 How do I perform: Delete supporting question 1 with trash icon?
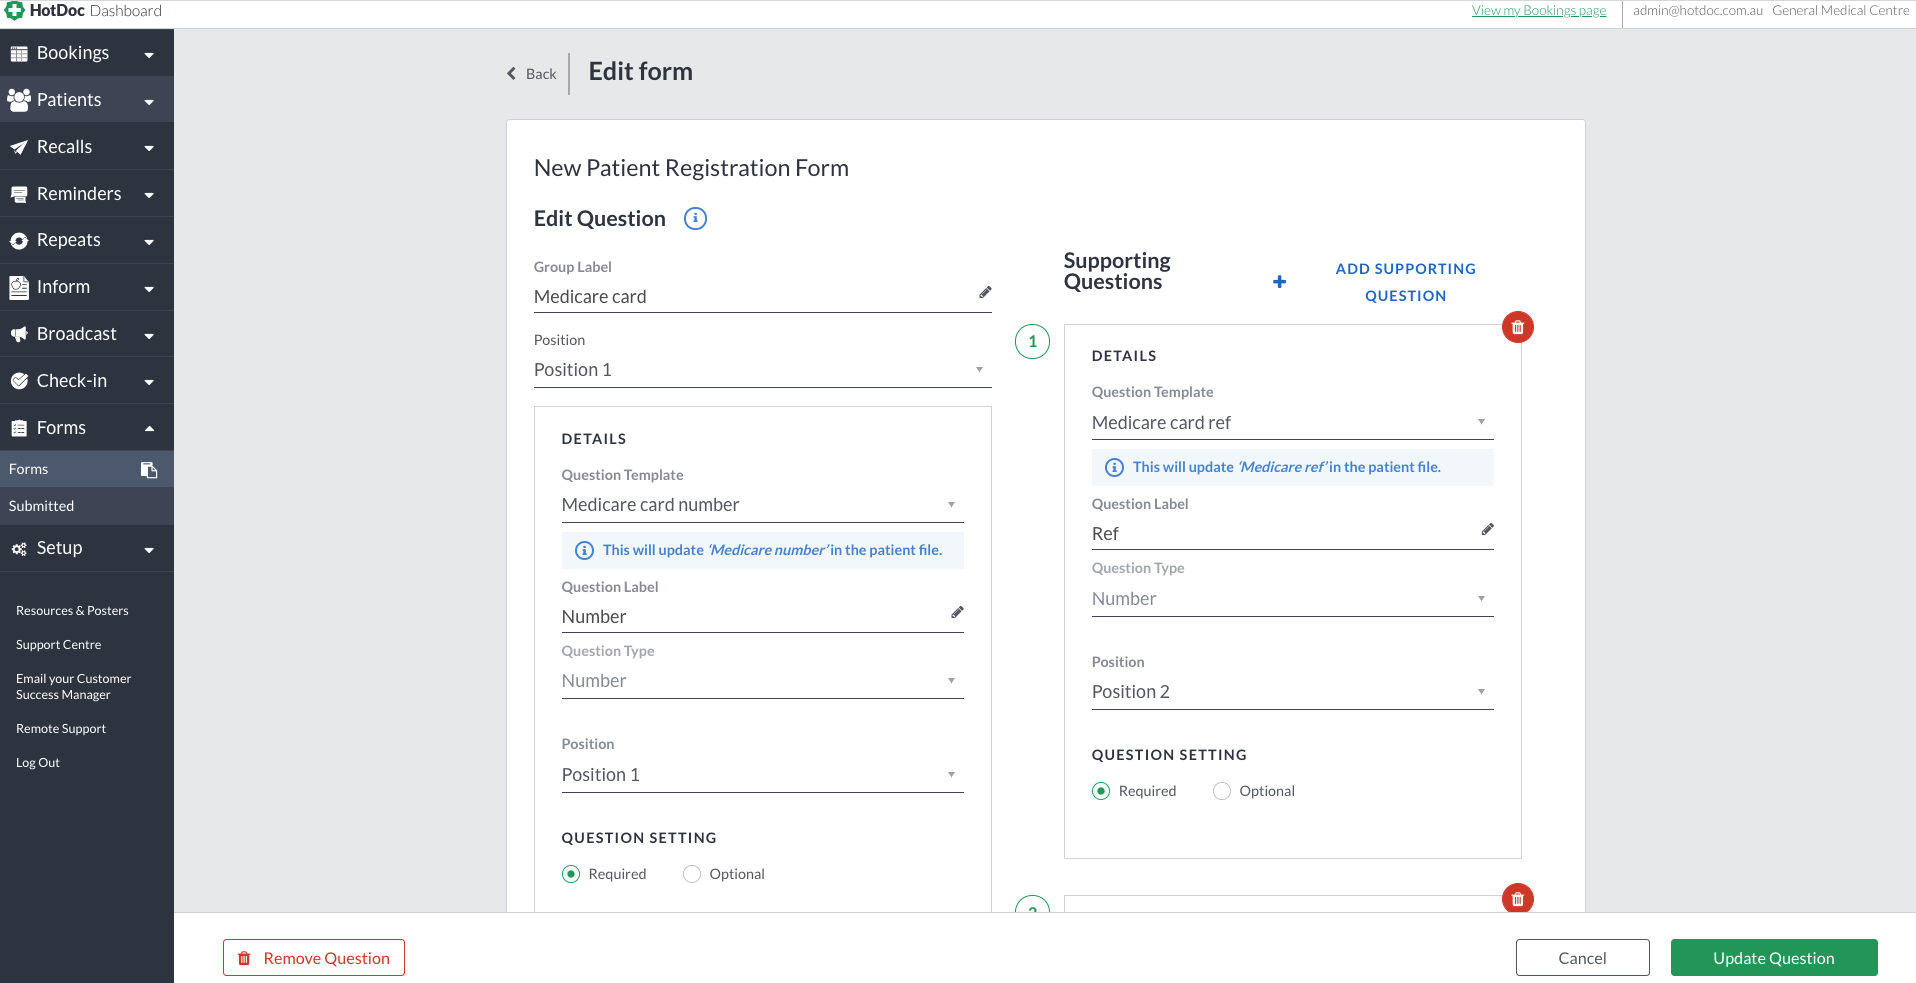click(x=1518, y=327)
